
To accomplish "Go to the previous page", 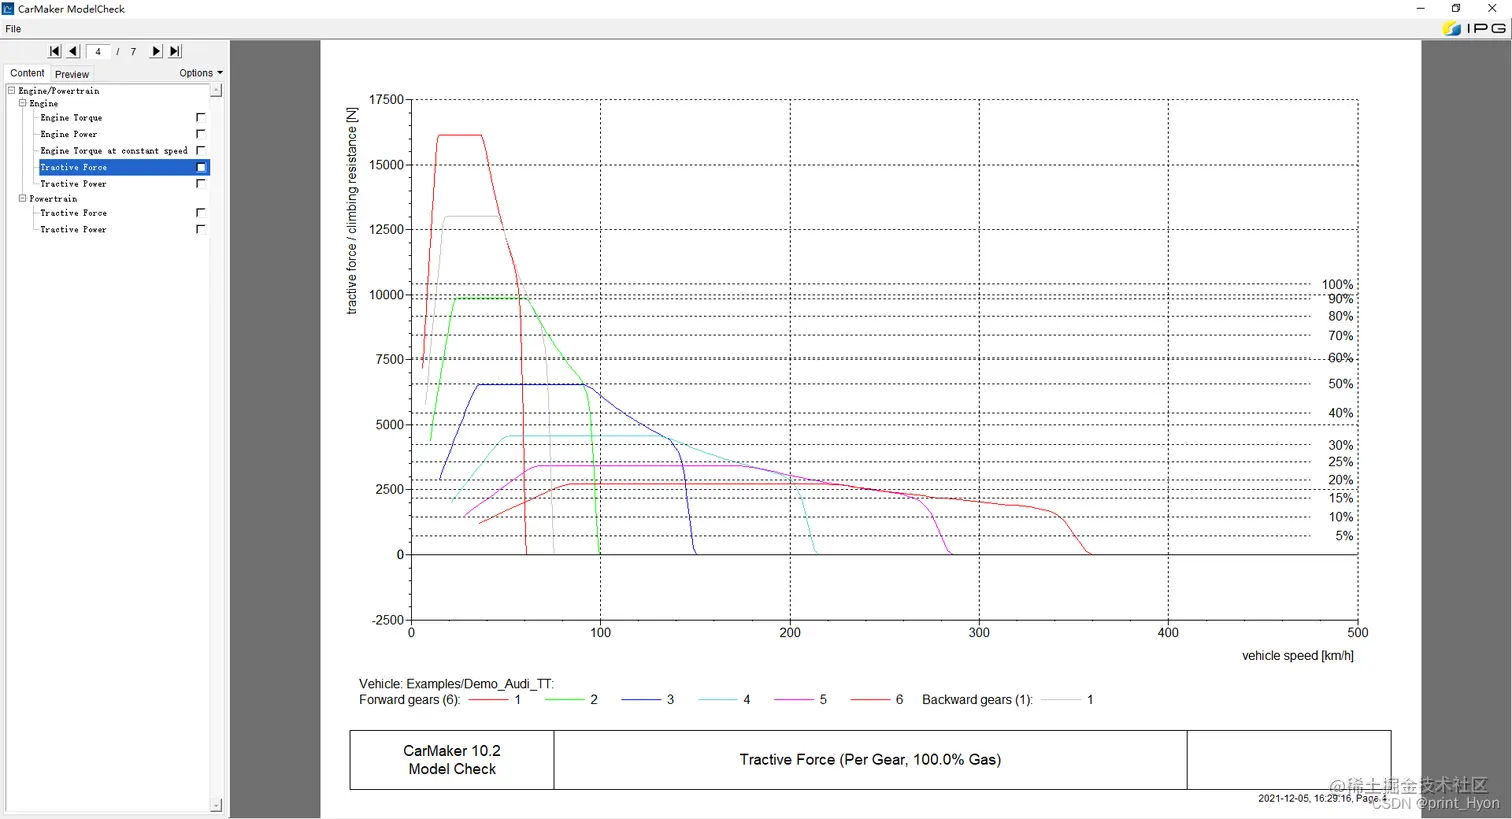I will (73, 51).
